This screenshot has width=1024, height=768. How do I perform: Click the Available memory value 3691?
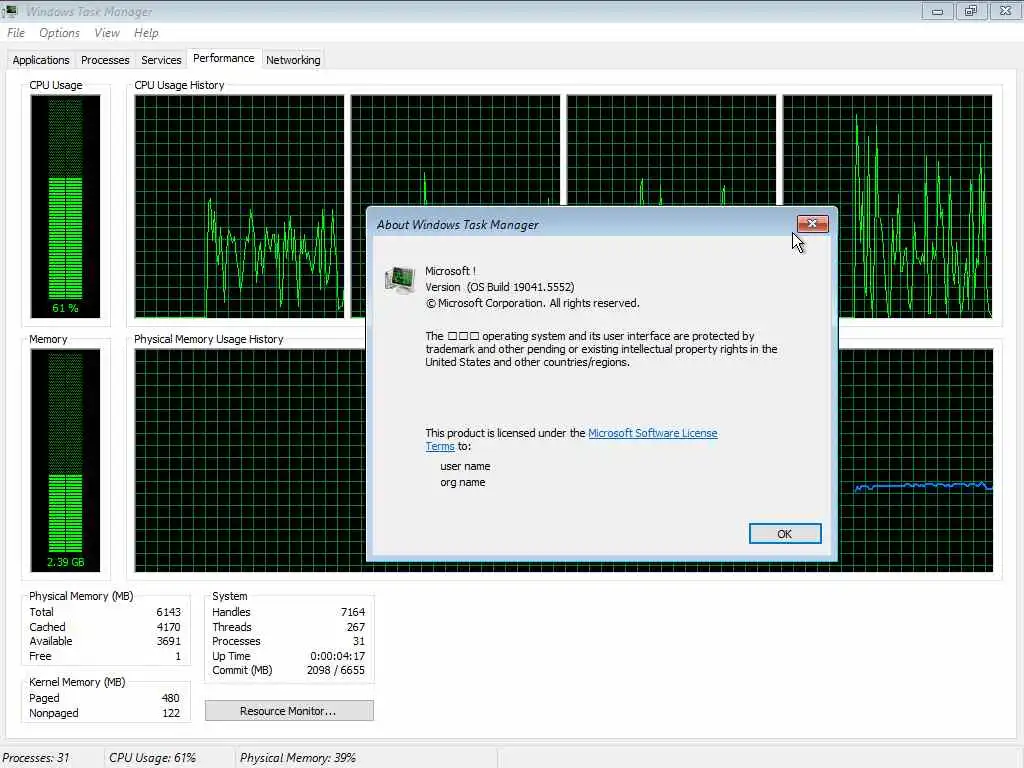[168, 641]
